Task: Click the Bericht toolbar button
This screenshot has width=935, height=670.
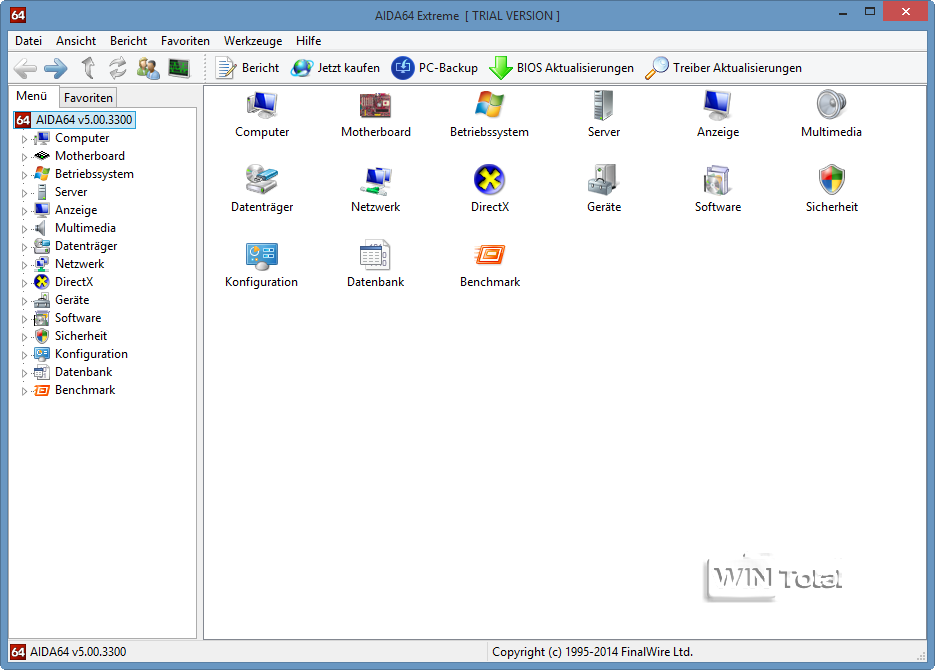Action: [248, 68]
